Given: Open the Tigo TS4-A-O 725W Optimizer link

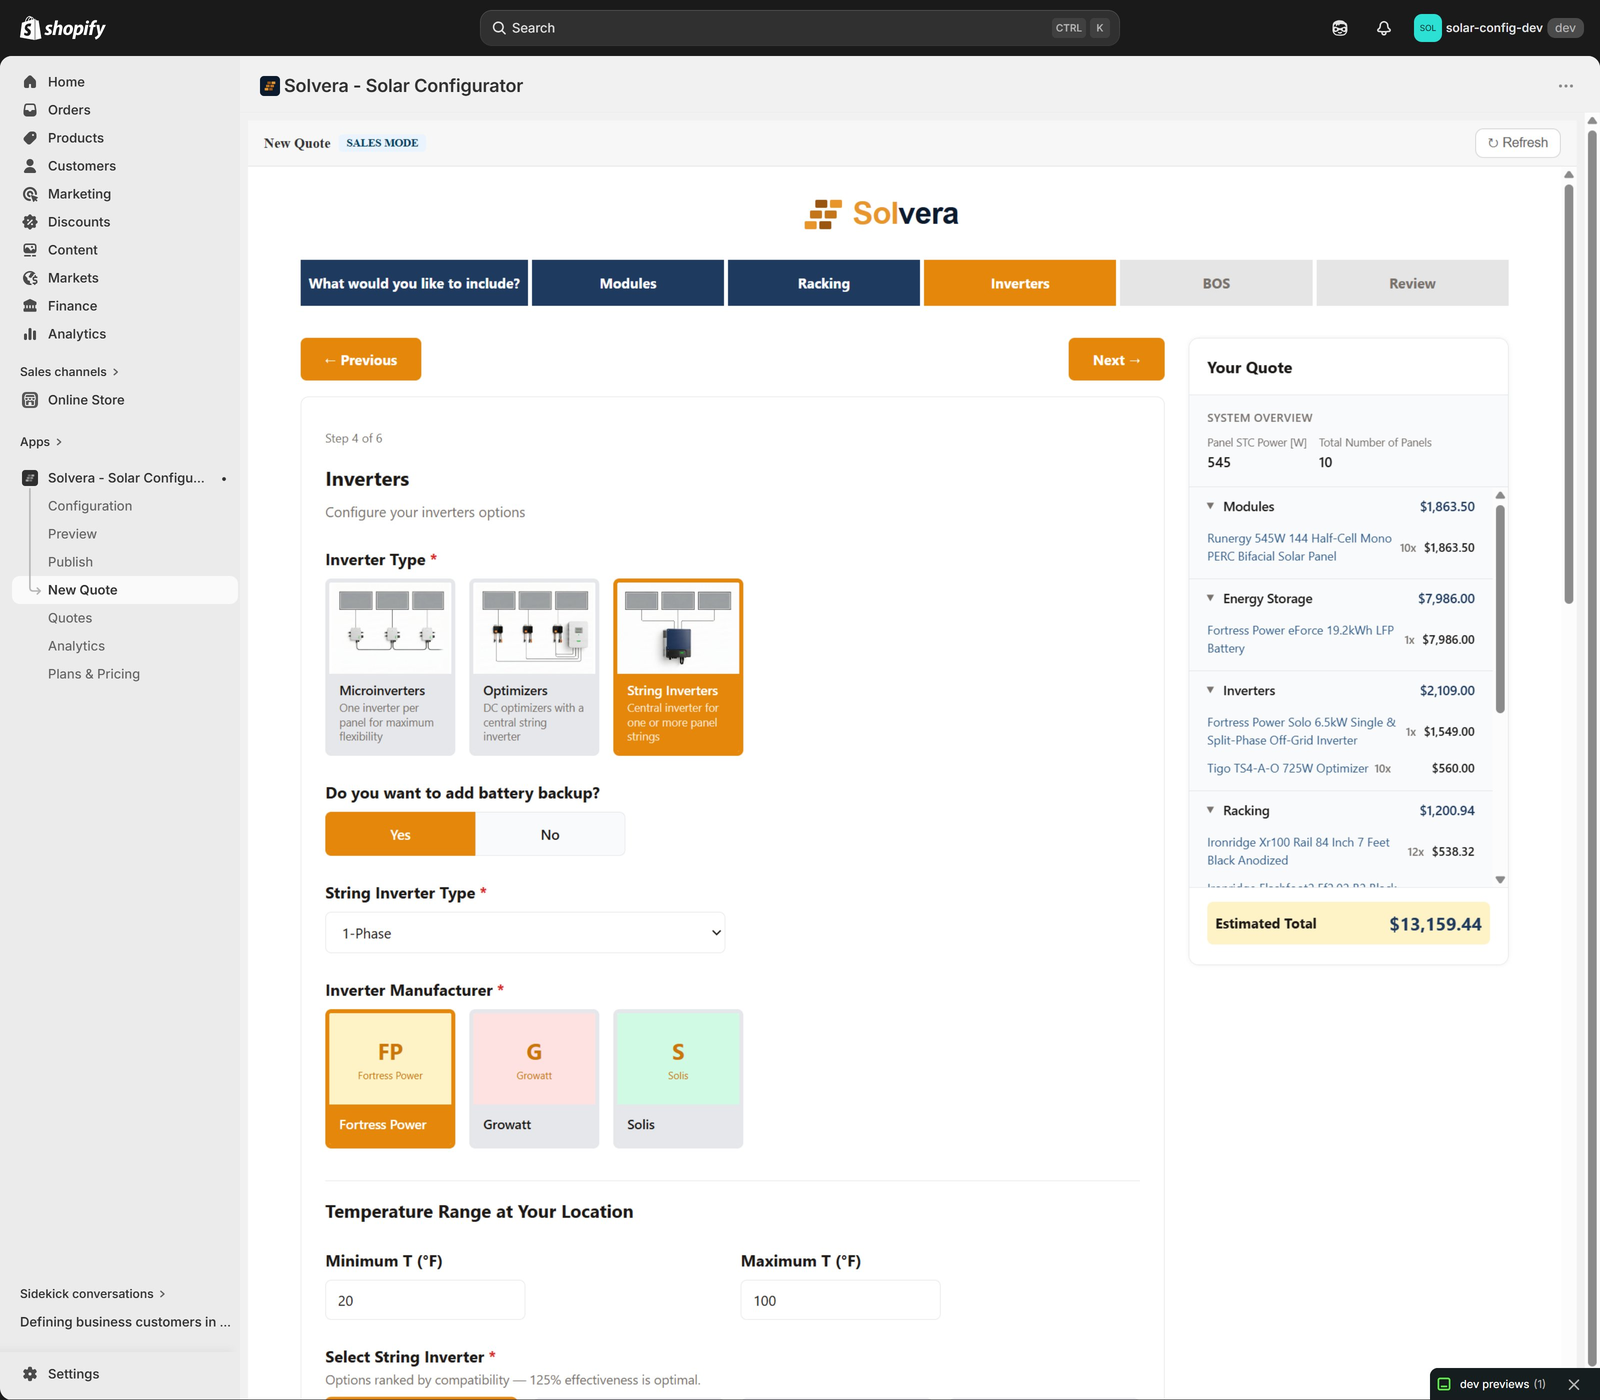Looking at the screenshot, I should pyautogui.click(x=1288, y=768).
